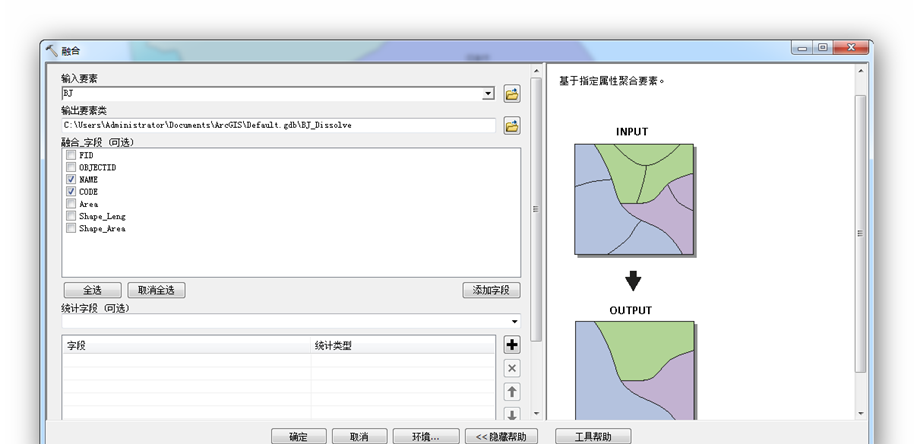This screenshot has height=444, width=914.
Task: Click the output path text field
Action: 279,125
